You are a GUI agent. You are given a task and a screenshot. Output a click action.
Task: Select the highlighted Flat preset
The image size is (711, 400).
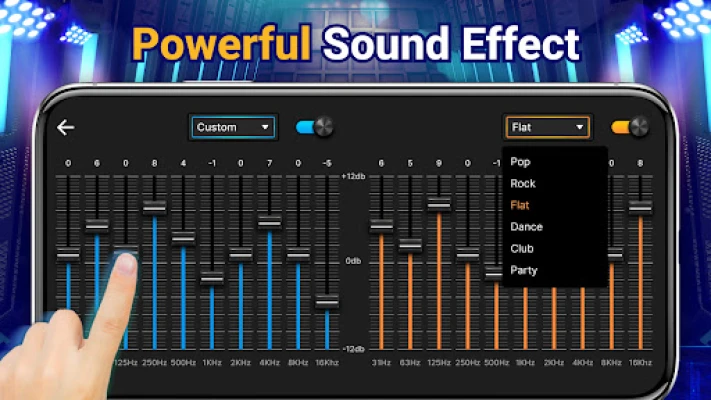pos(520,205)
